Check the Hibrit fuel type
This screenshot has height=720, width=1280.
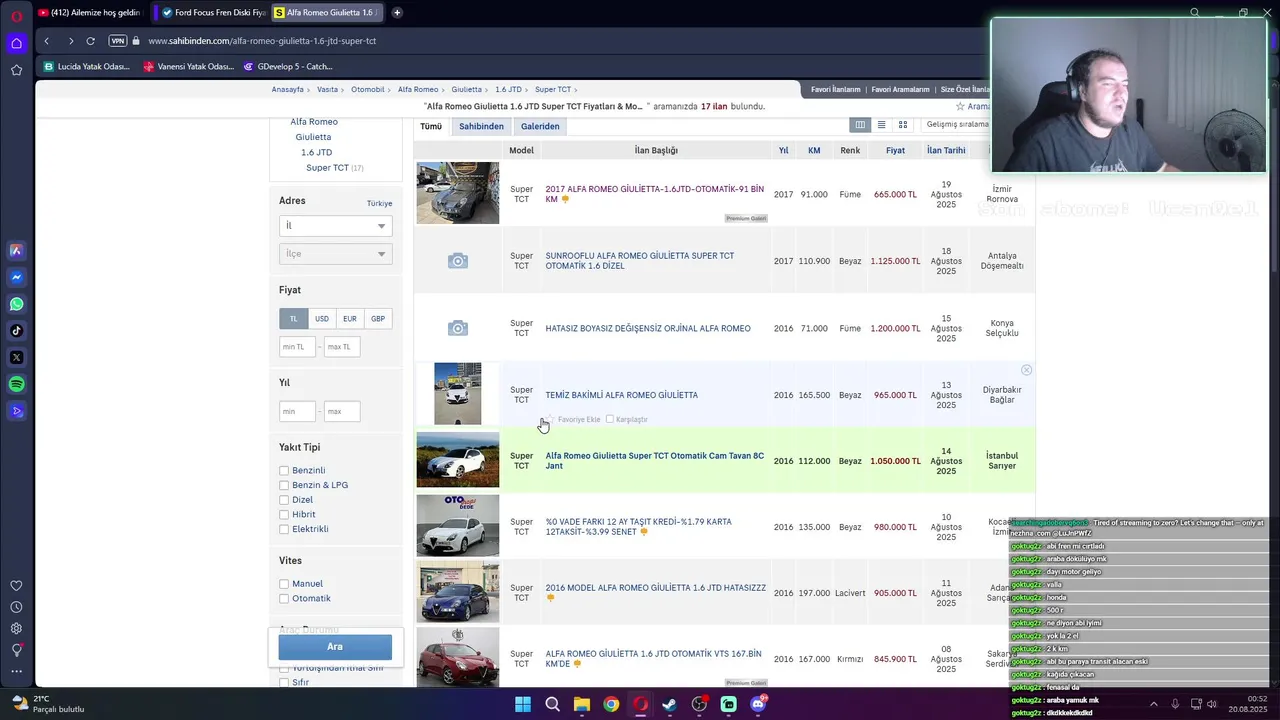point(284,514)
